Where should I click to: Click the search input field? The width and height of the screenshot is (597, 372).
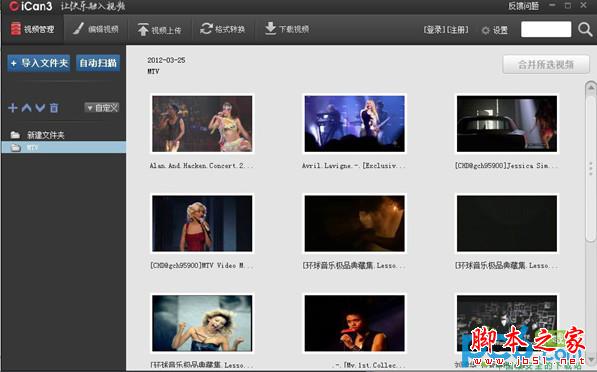pos(546,29)
